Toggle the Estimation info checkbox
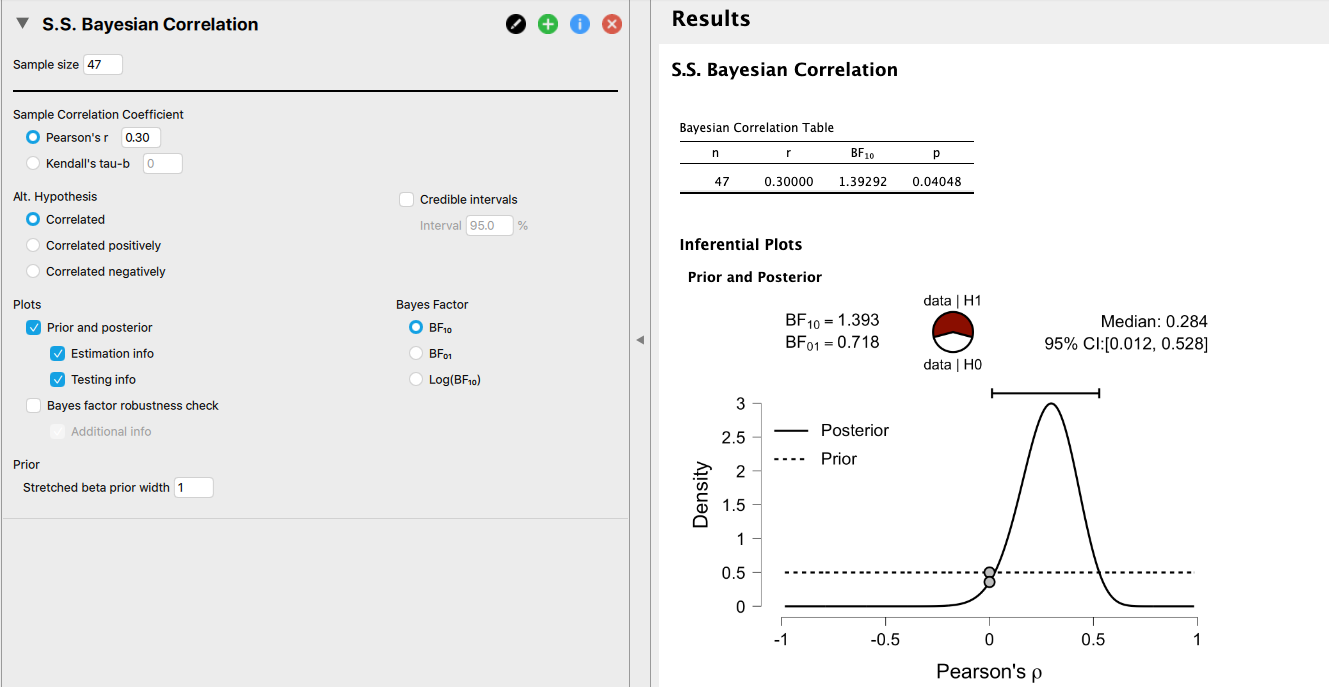1329x687 pixels. pos(58,353)
